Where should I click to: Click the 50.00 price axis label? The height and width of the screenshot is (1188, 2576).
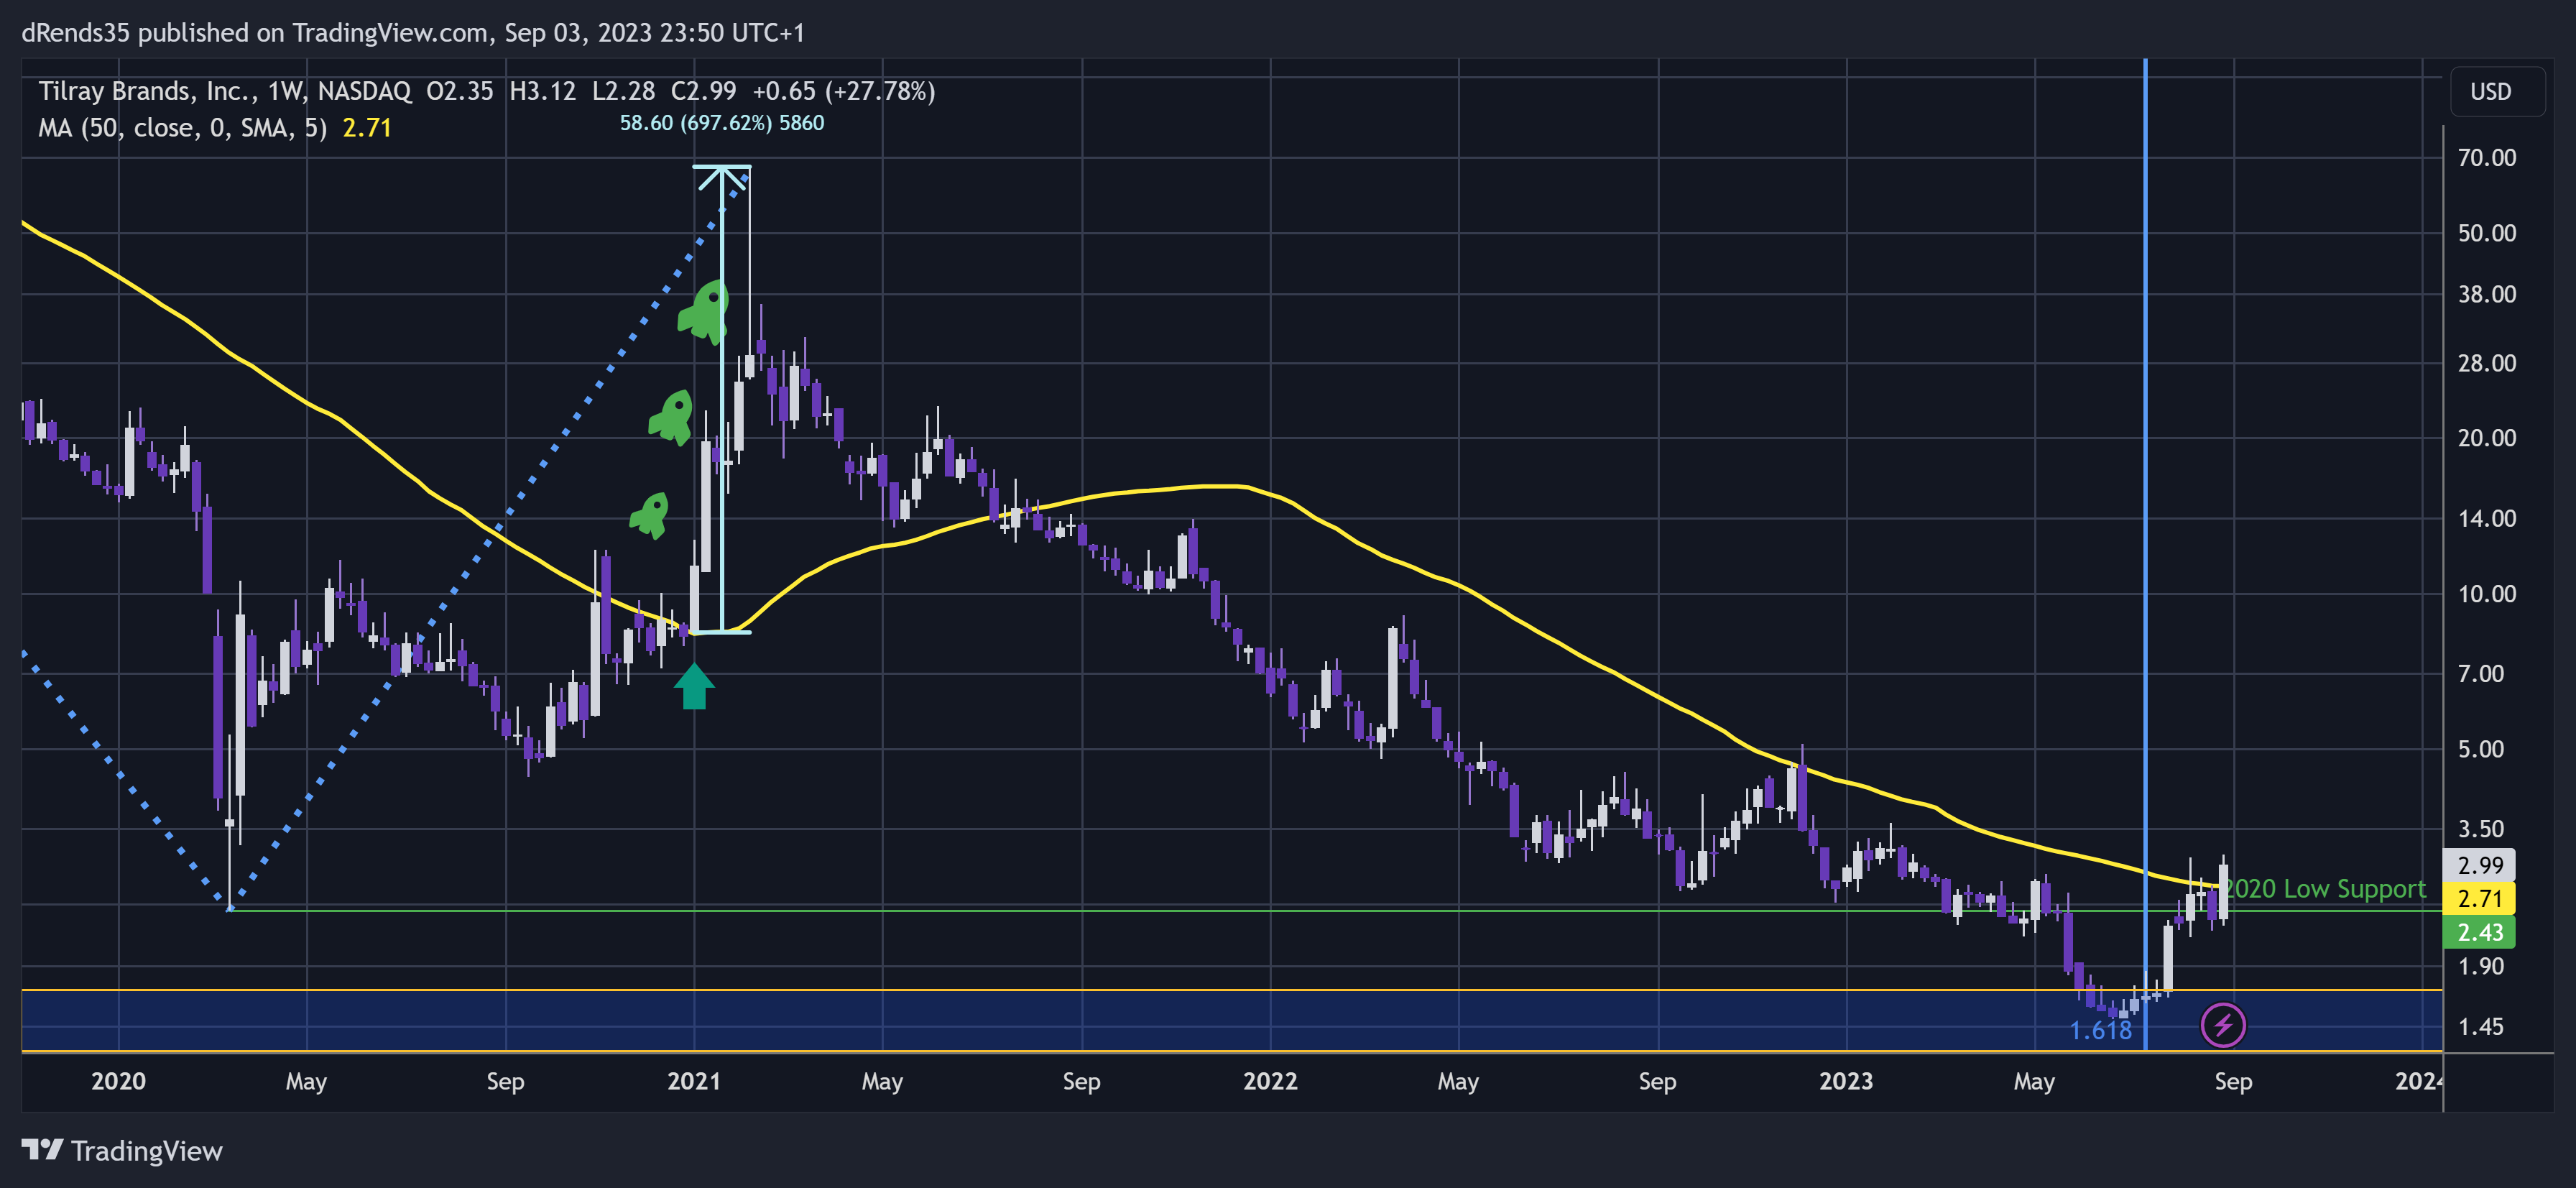click(x=2486, y=233)
